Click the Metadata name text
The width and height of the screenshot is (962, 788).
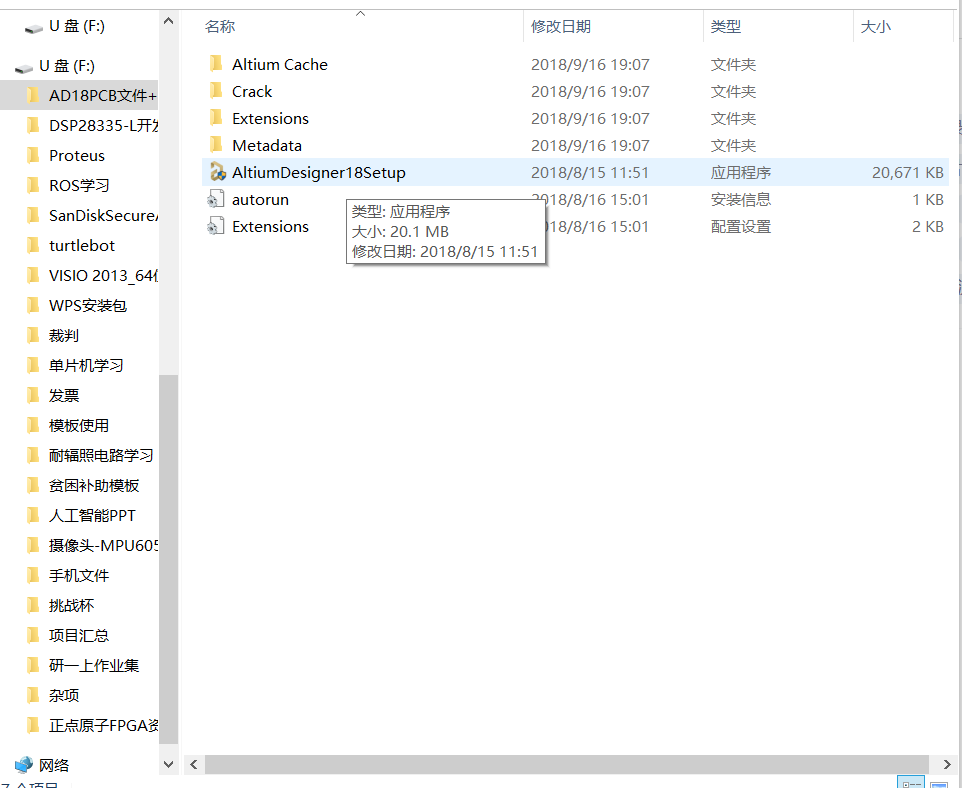[x=267, y=145]
